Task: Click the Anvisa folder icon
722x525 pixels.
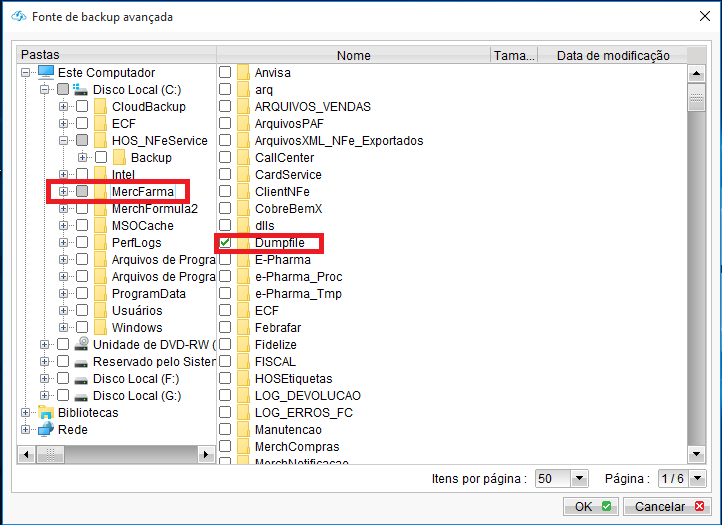Action: pos(243,73)
